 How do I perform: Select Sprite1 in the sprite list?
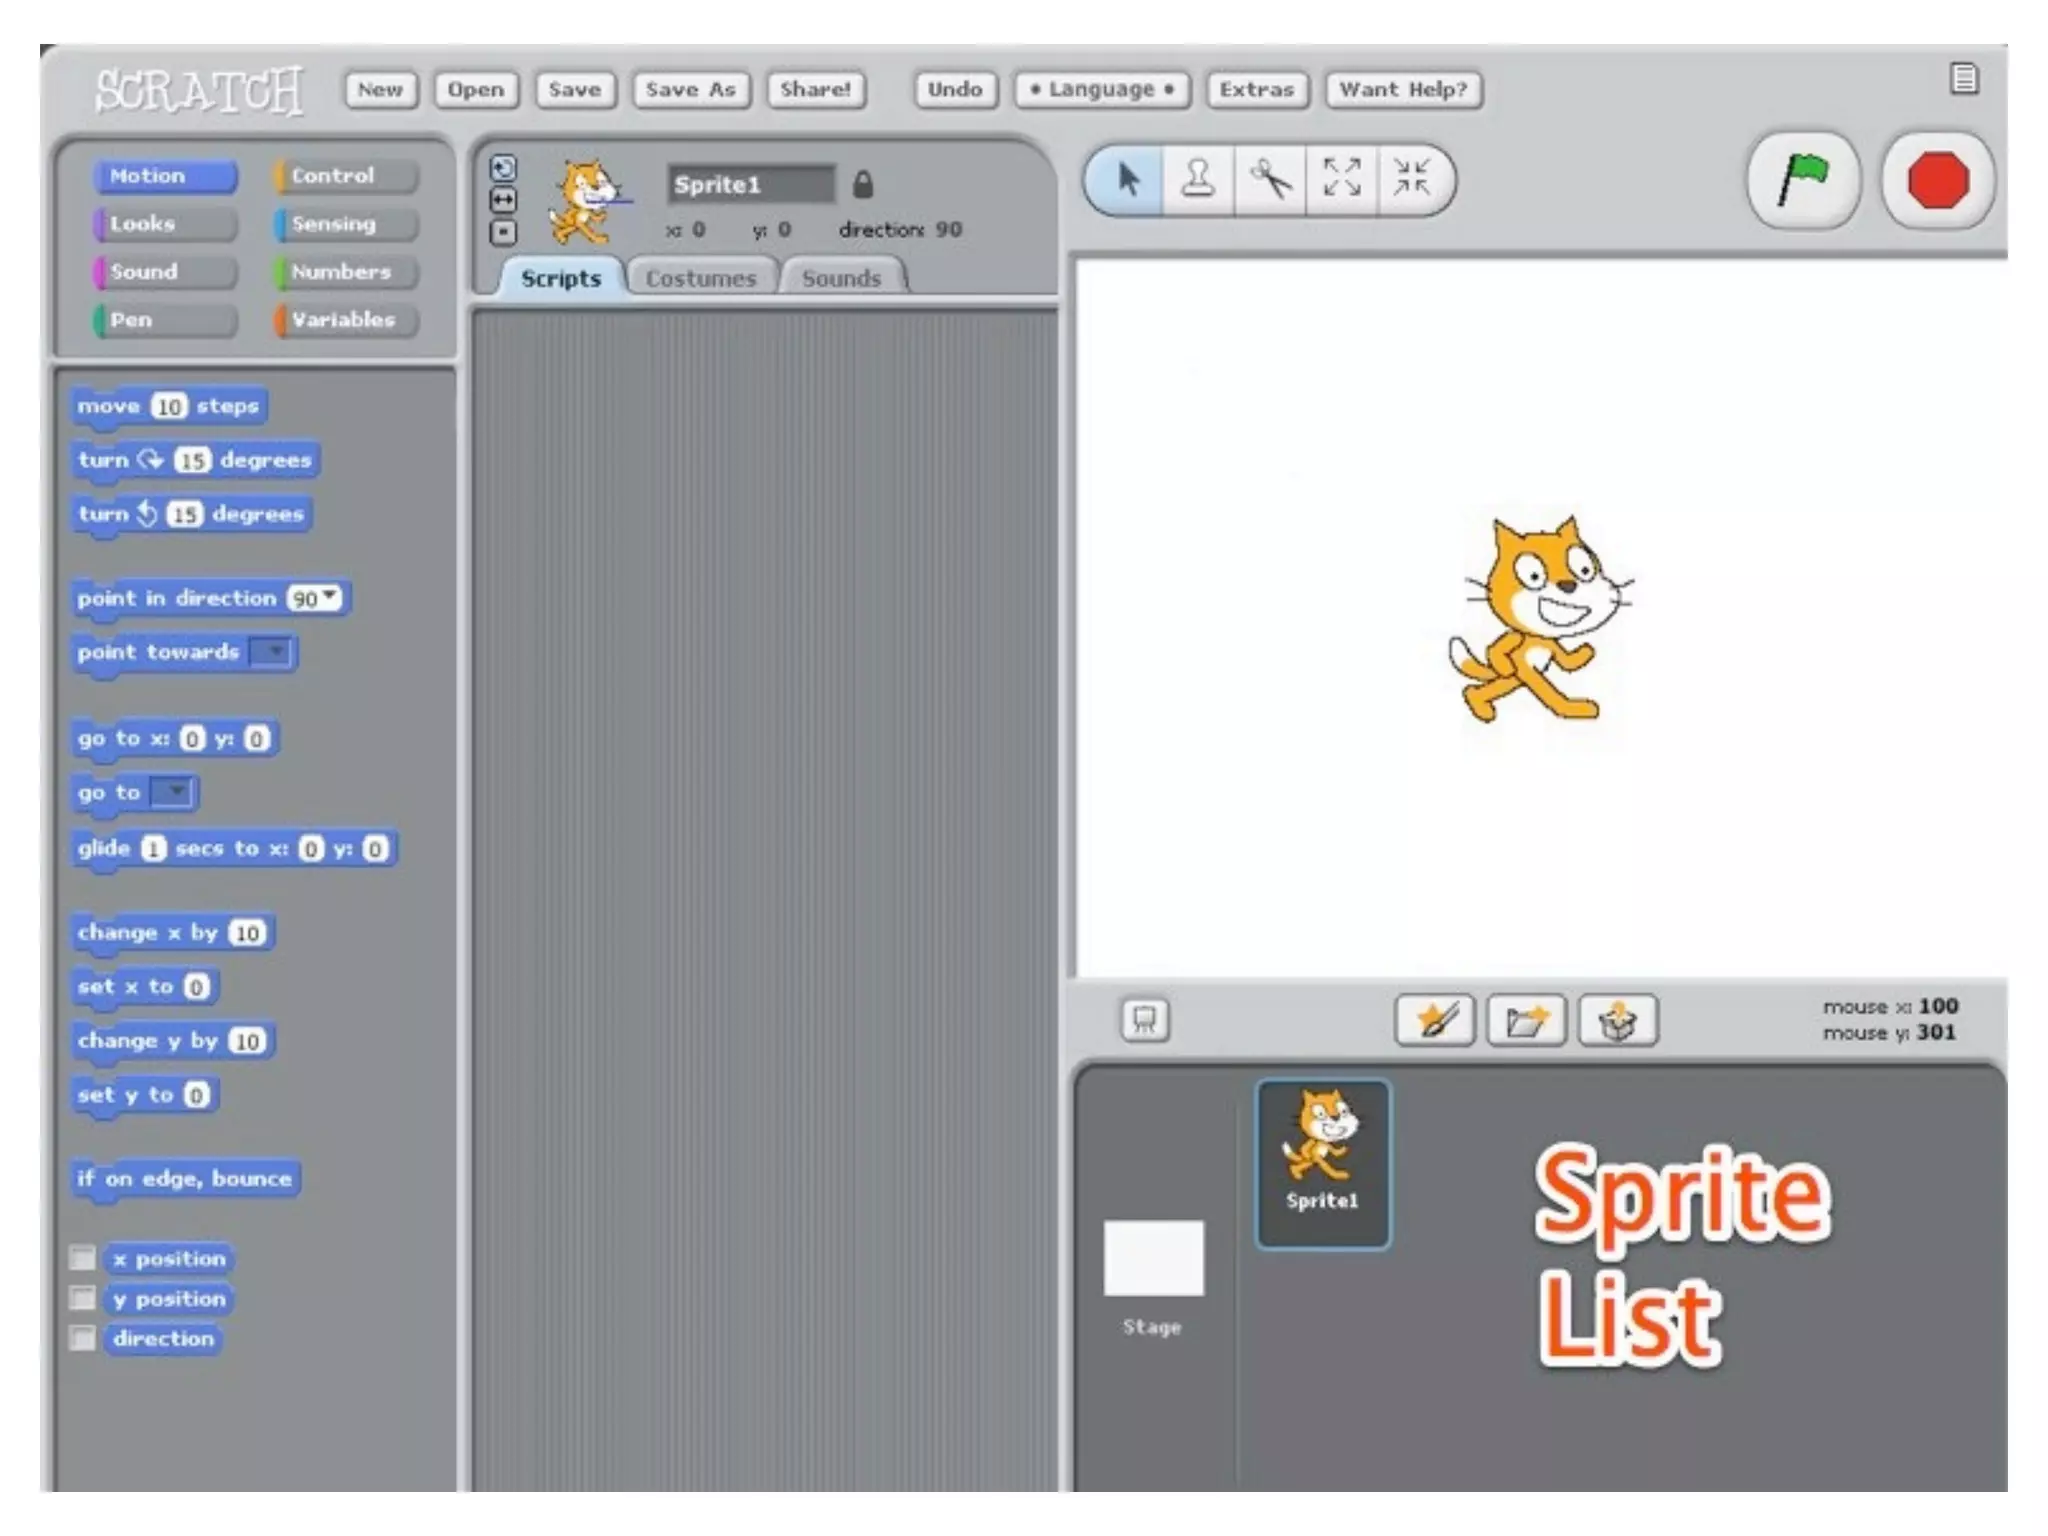(1322, 1164)
